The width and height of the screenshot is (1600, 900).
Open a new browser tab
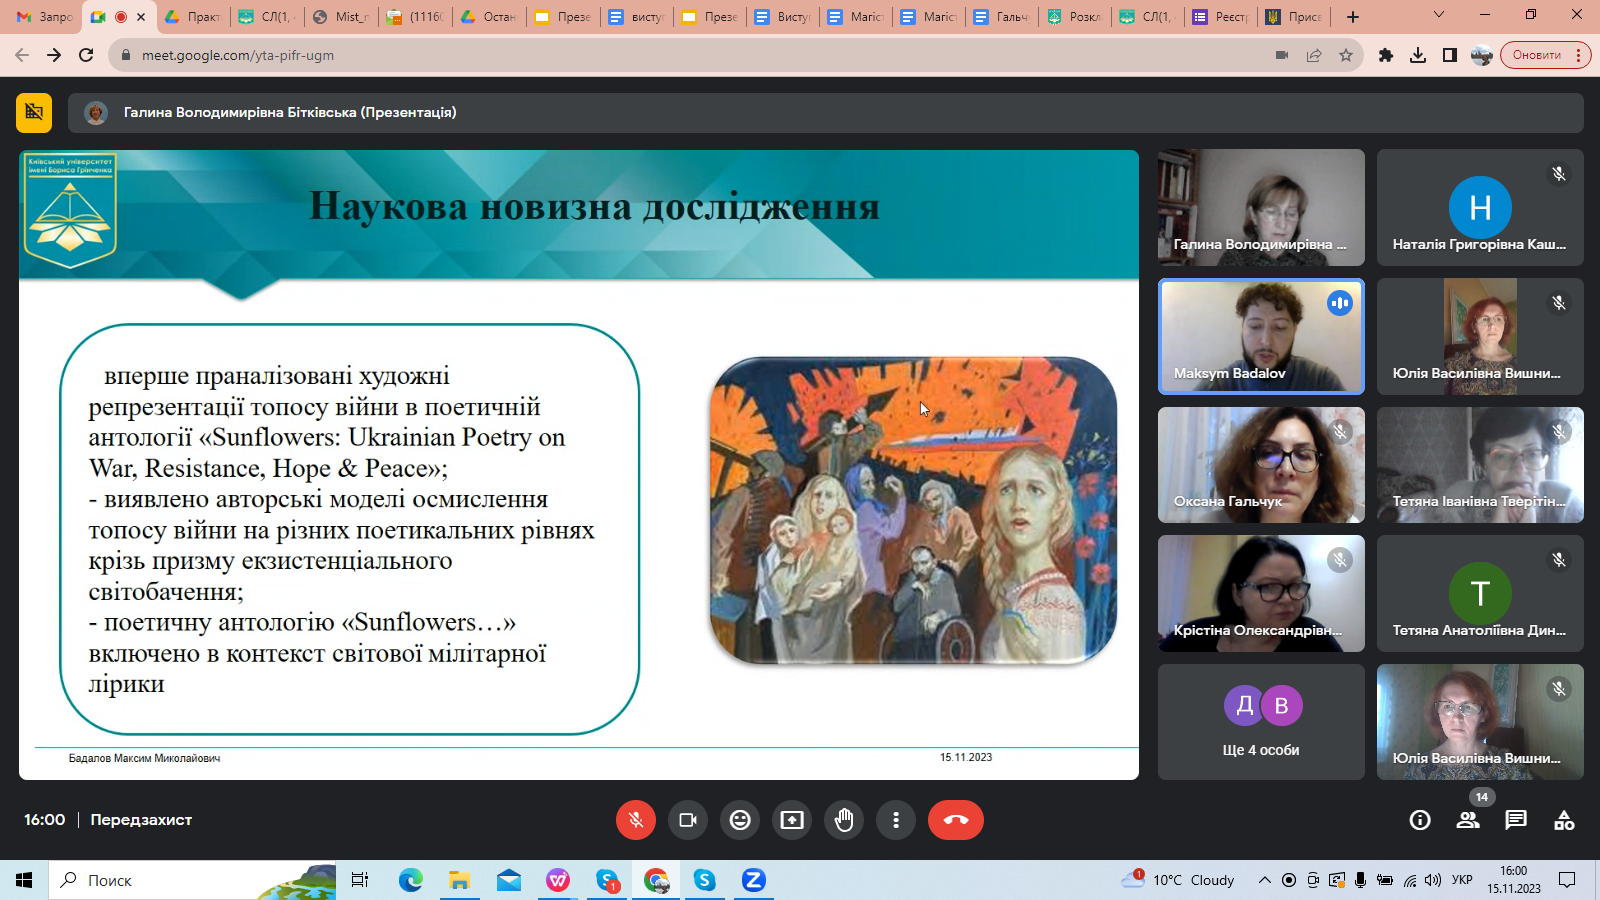tap(1353, 17)
